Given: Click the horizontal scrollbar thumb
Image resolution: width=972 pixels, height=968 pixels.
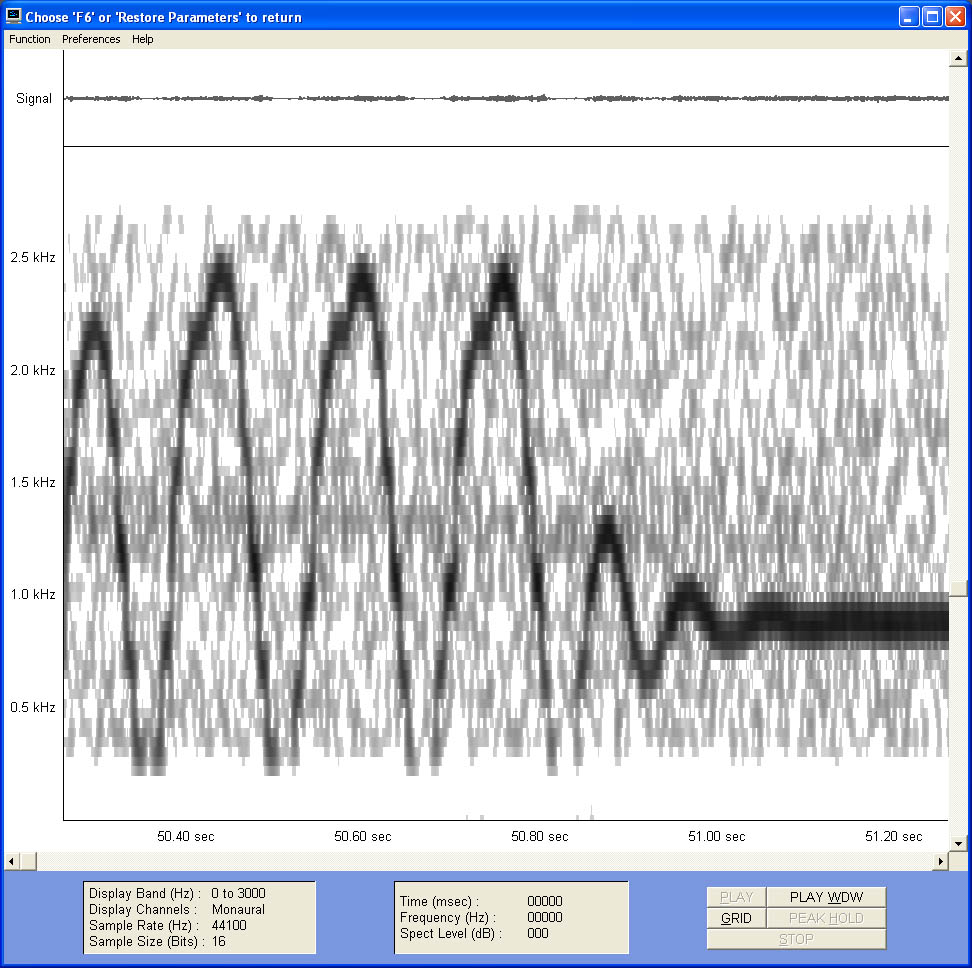Looking at the screenshot, I should [28, 861].
